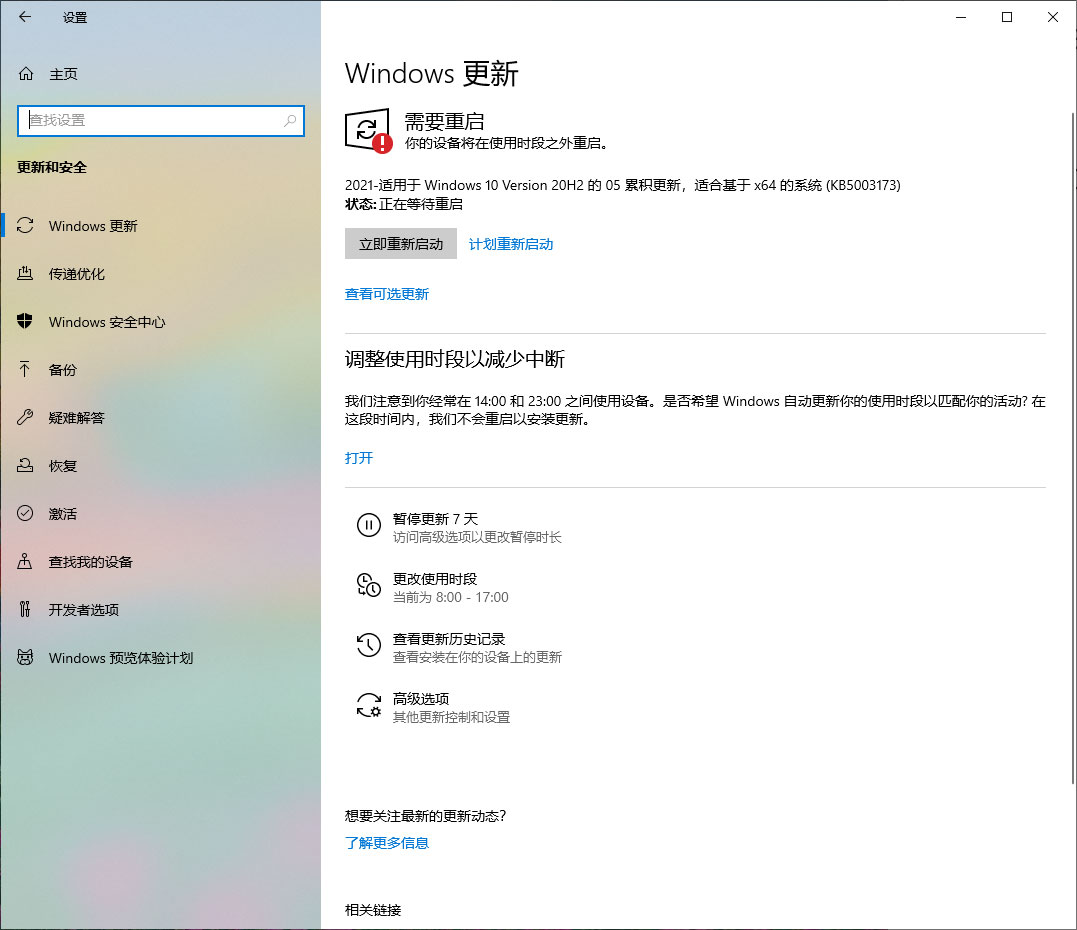Click inside the 查找设置 search box
1077x930 pixels.
pyautogui.click(x=160, y=120)
